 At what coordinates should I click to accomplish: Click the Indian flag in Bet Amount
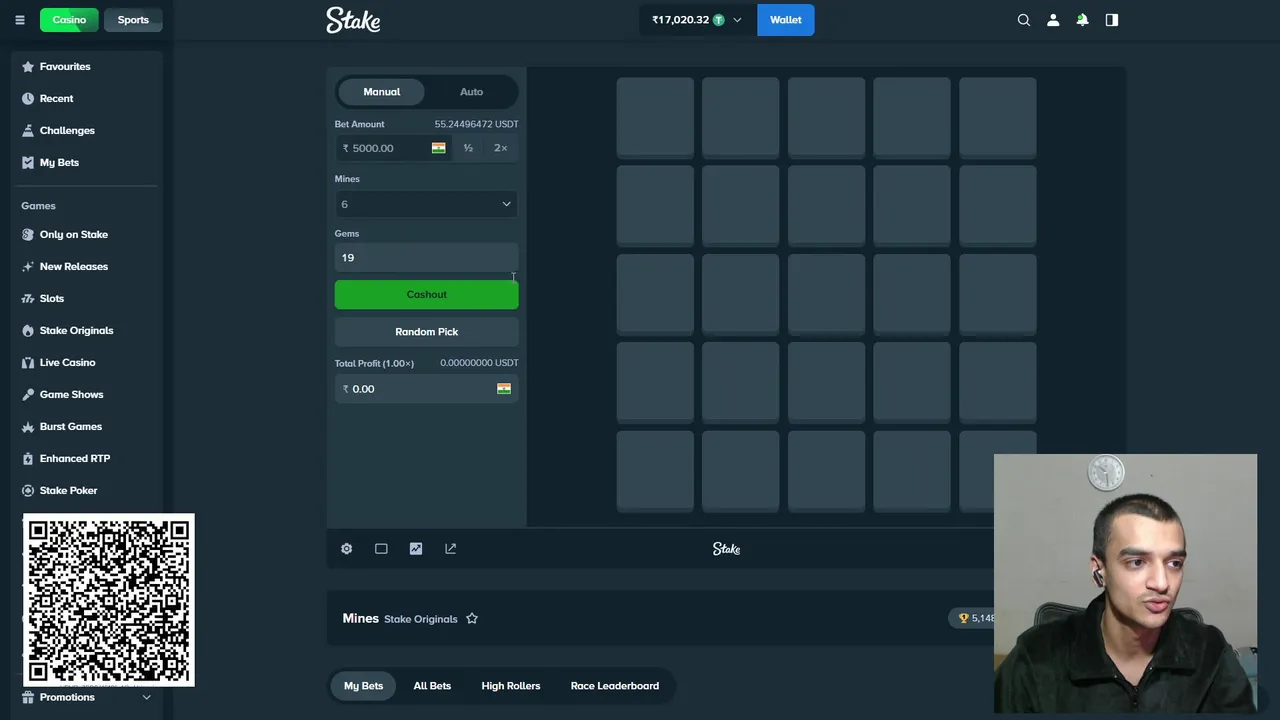coord(438,148)
